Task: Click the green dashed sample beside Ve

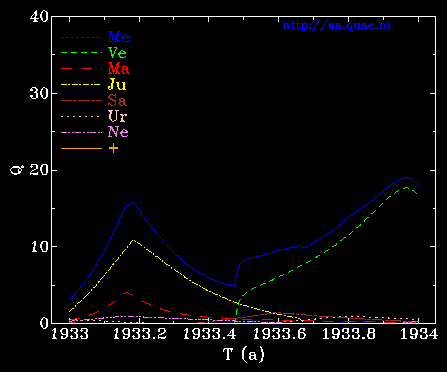Action: [x=81, y=53]
